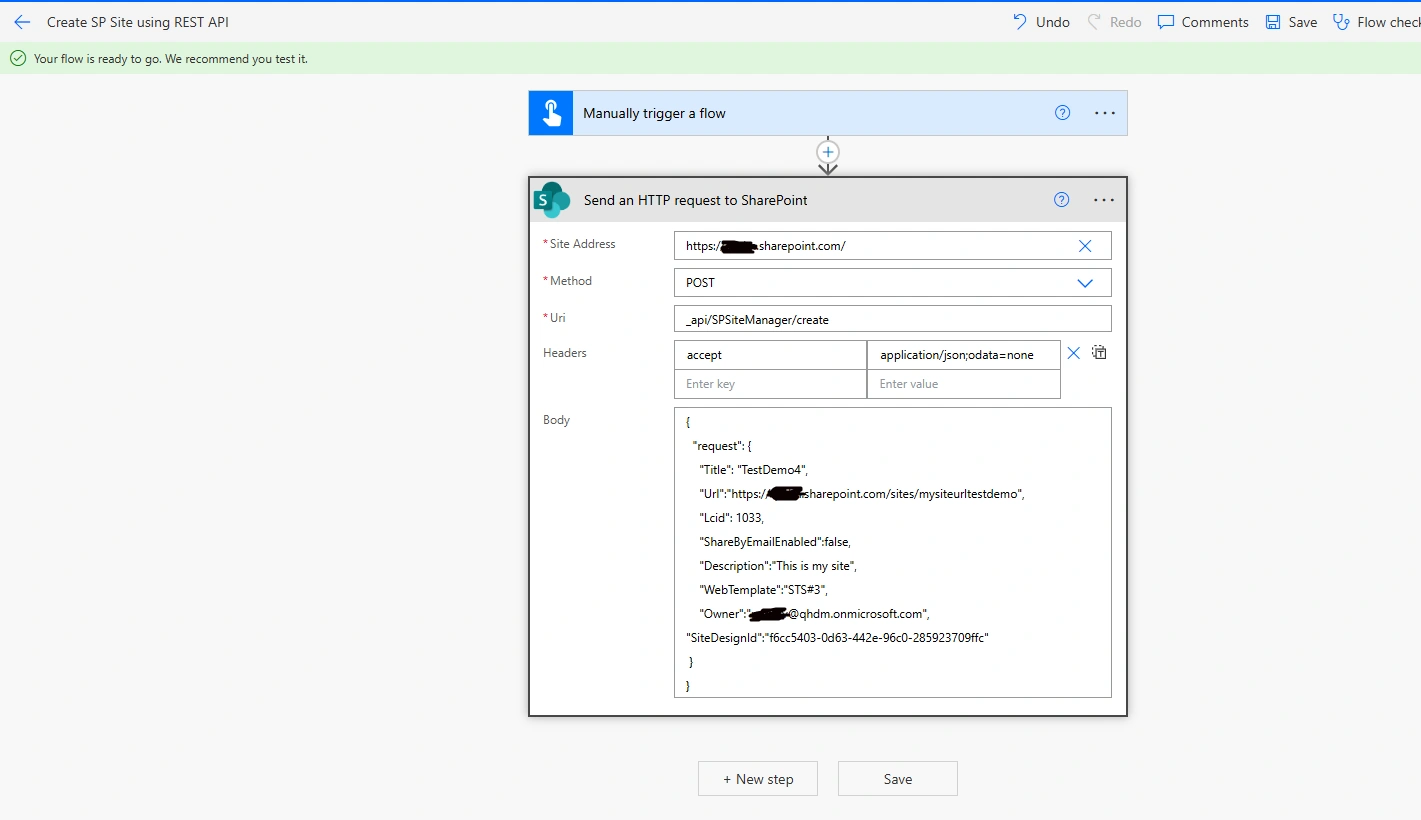Edit the Uri input field
The image size is (1421, 820).
(x=893, y=320)
